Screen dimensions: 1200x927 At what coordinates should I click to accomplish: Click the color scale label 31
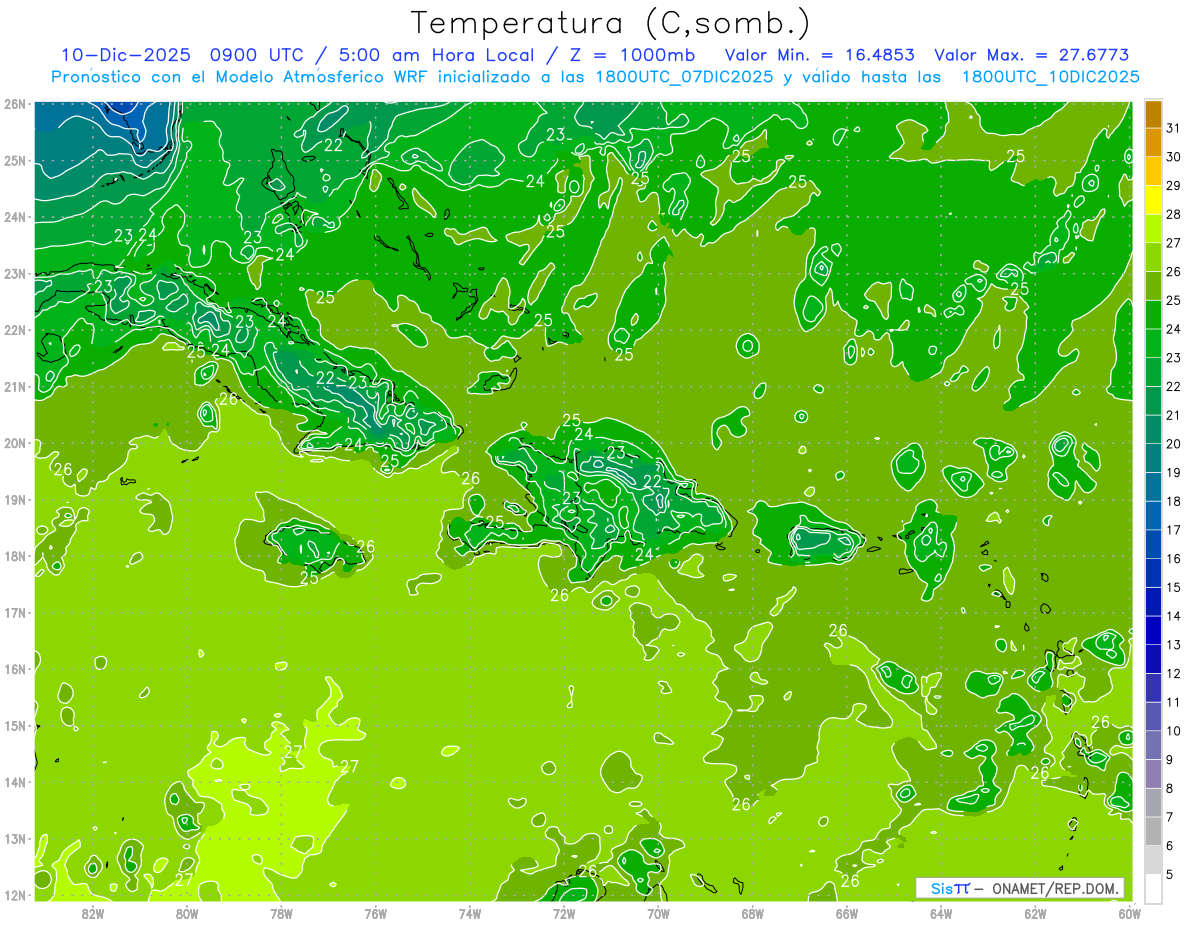1173,128
